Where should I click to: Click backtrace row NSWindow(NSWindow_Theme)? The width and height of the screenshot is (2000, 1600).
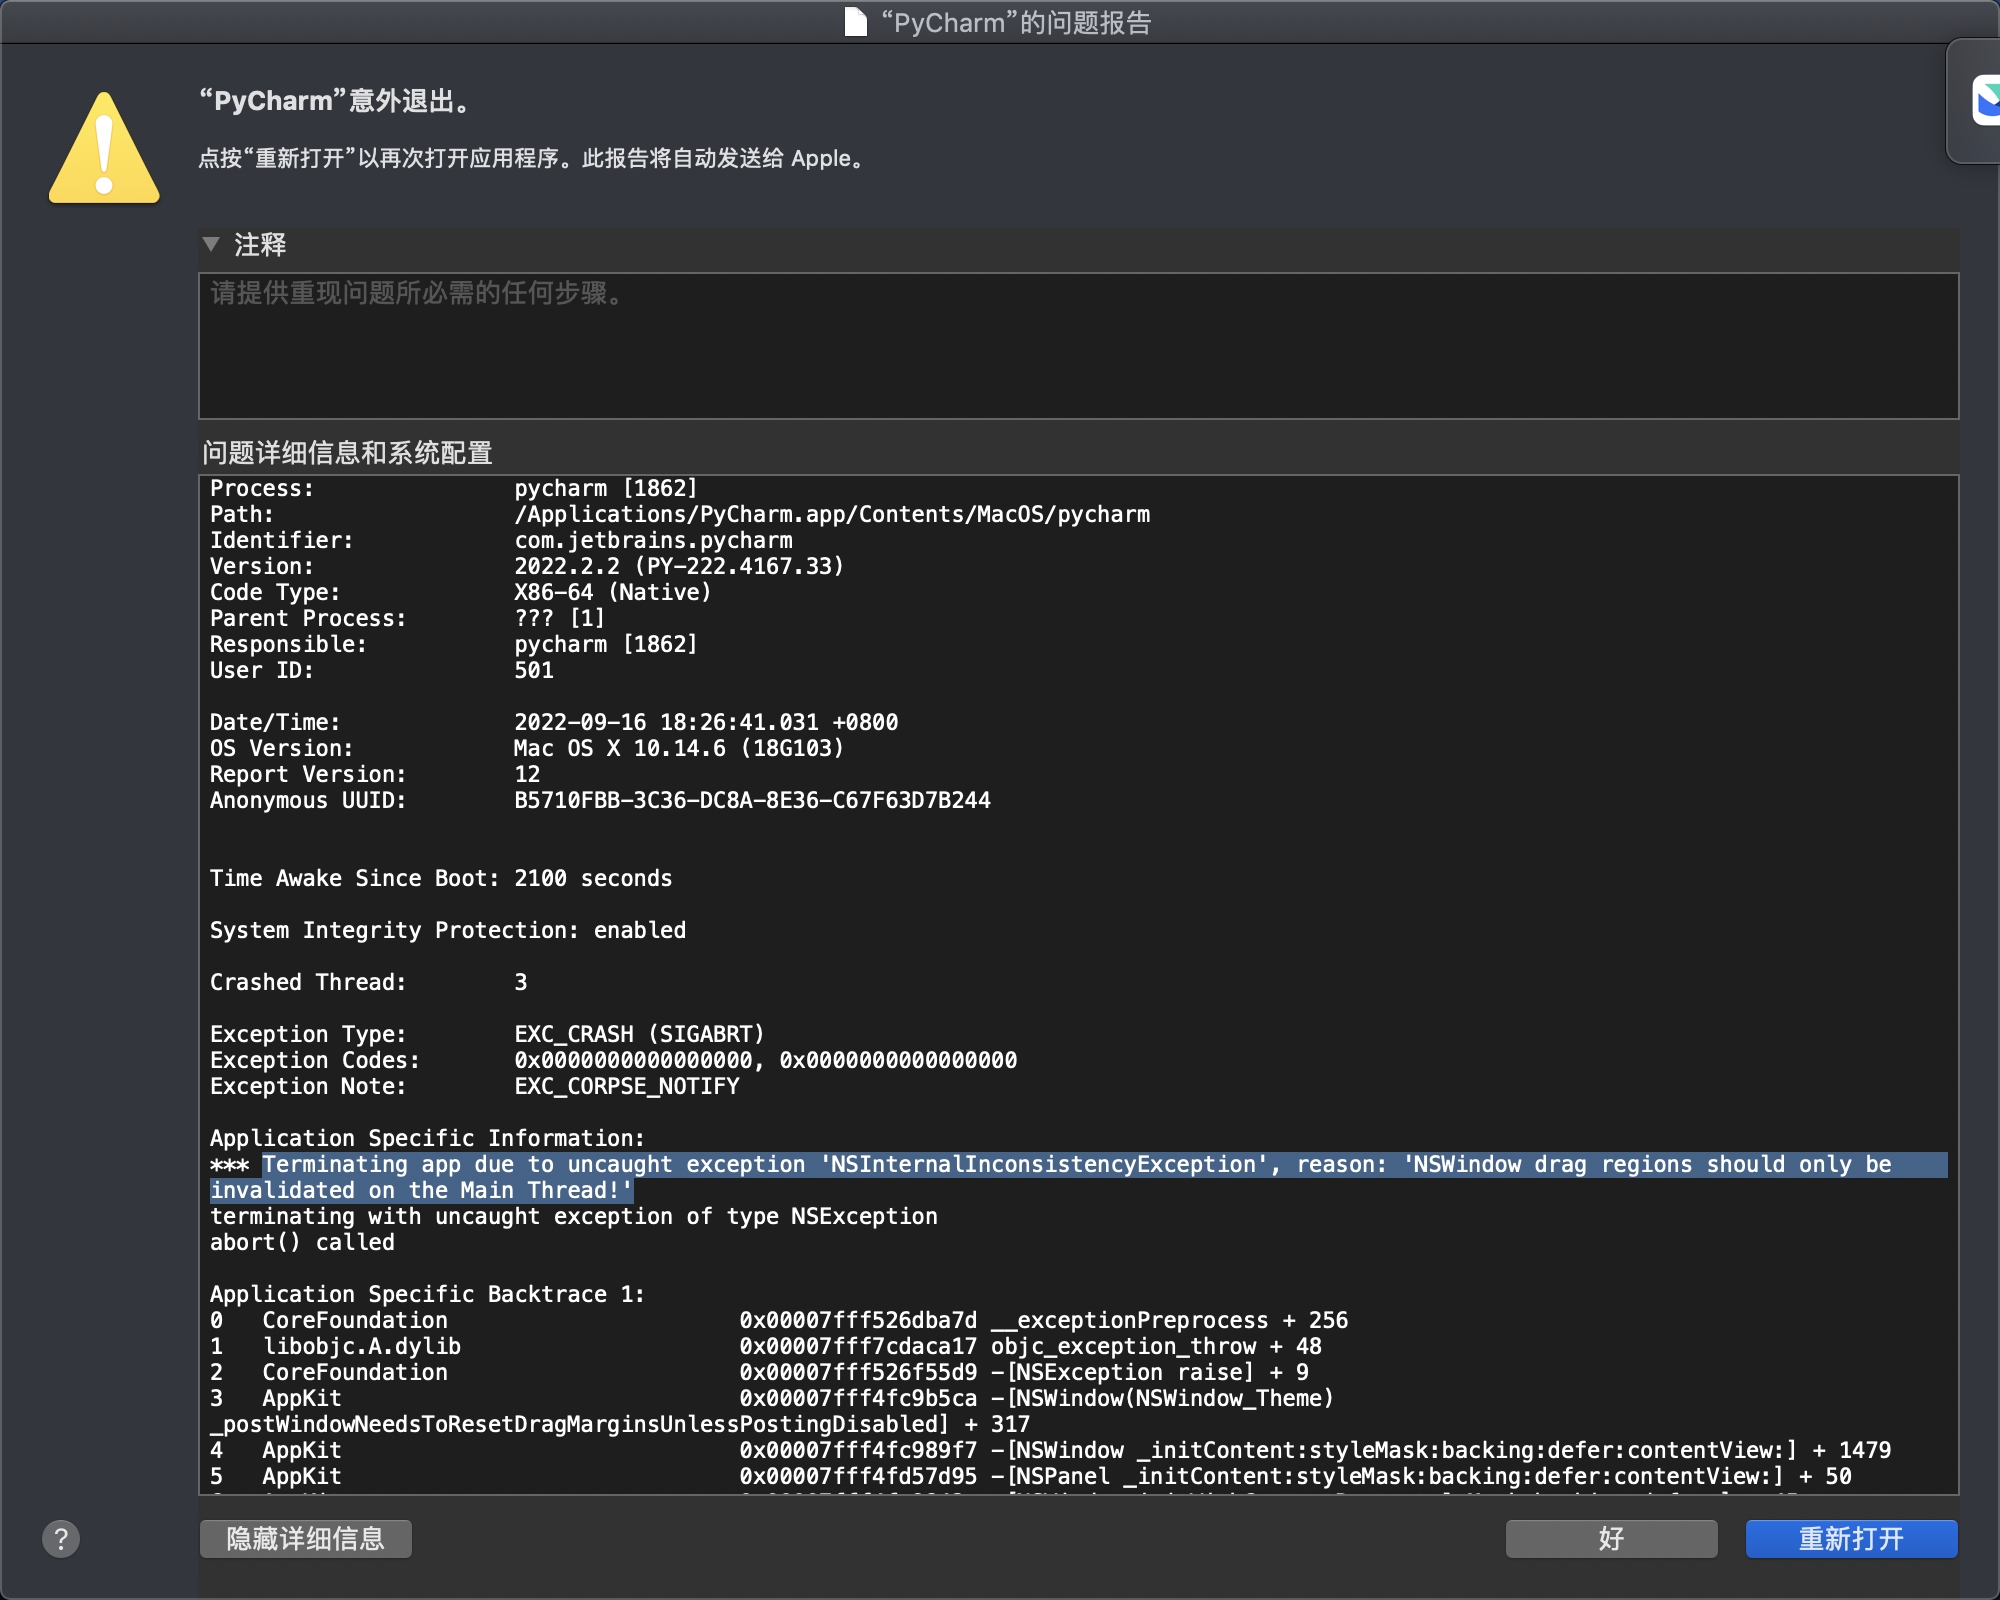(x=772, y=1399)
